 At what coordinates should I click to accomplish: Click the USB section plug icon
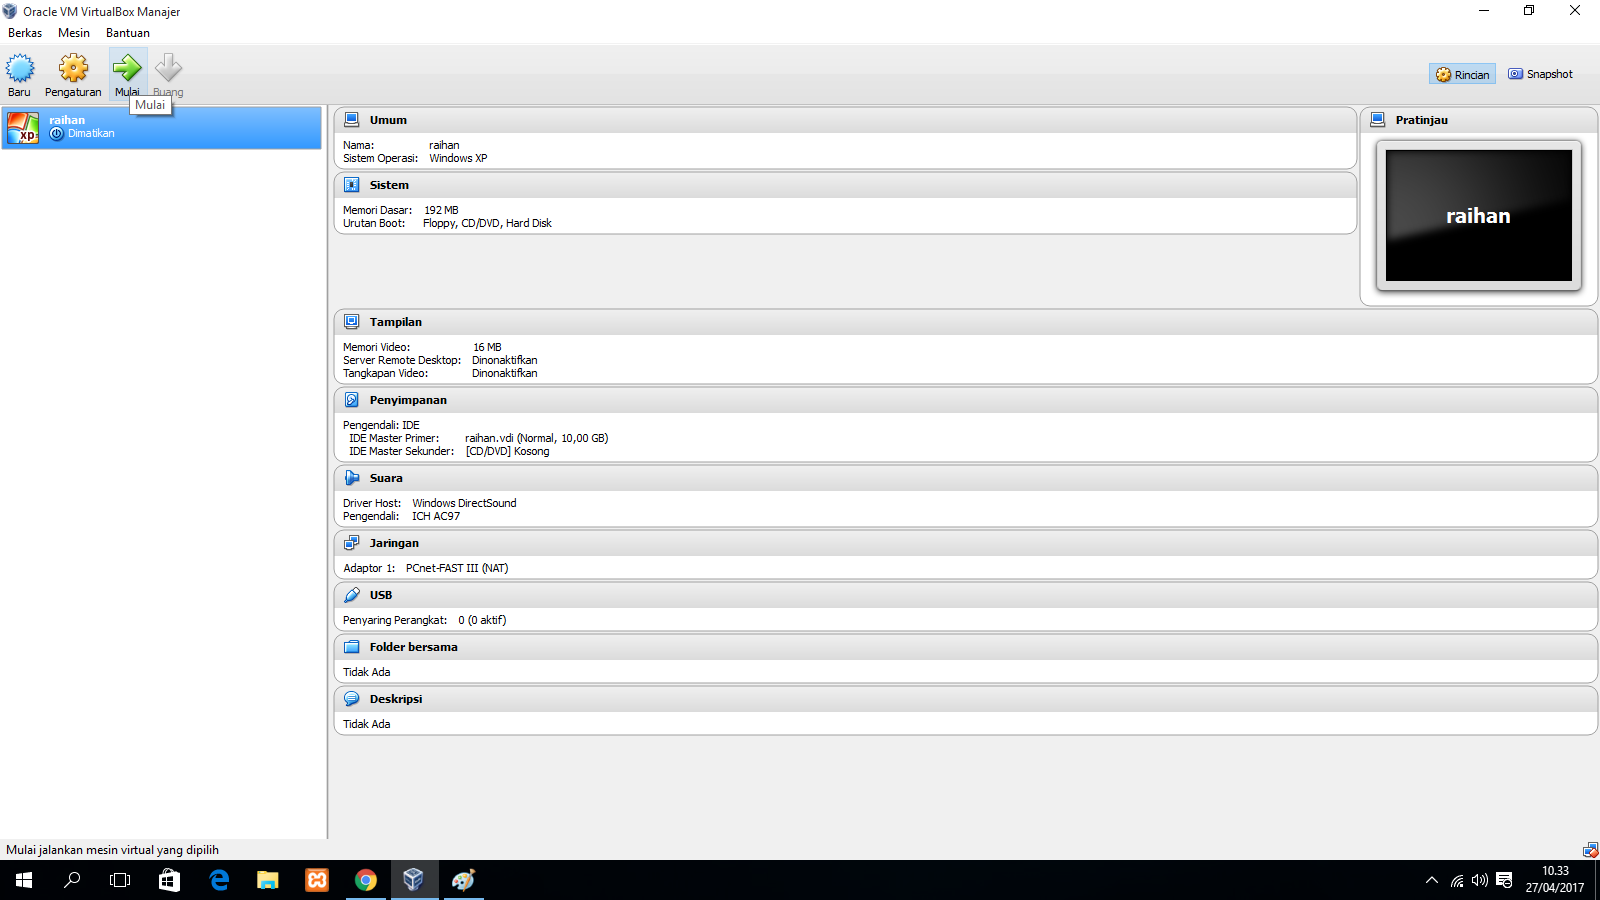(352, 595)
